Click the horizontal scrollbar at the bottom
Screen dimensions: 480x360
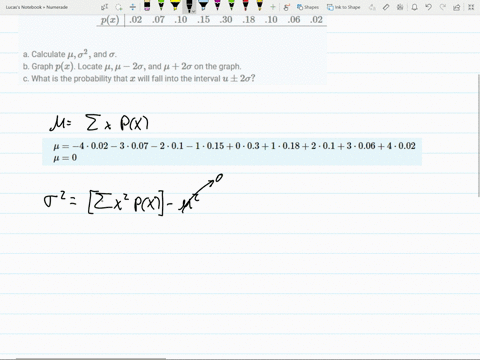(x=91, y=359)
